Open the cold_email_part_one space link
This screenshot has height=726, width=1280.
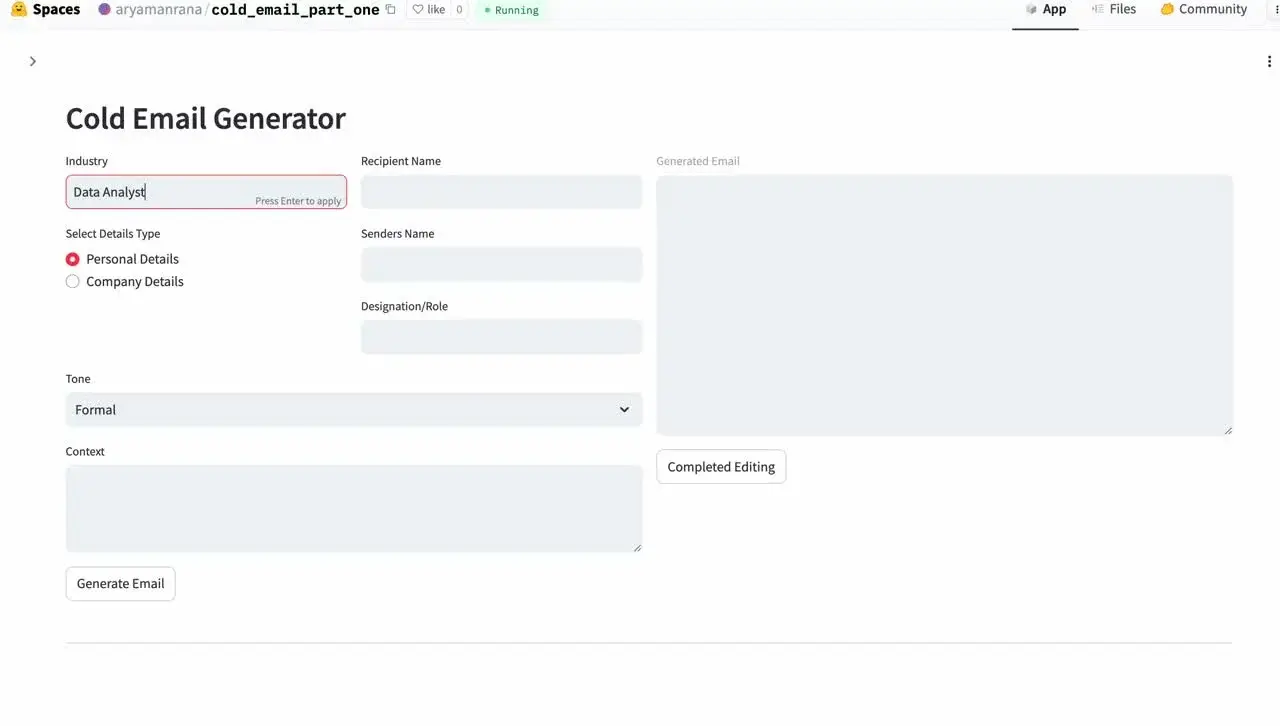(x=295, y=10)
